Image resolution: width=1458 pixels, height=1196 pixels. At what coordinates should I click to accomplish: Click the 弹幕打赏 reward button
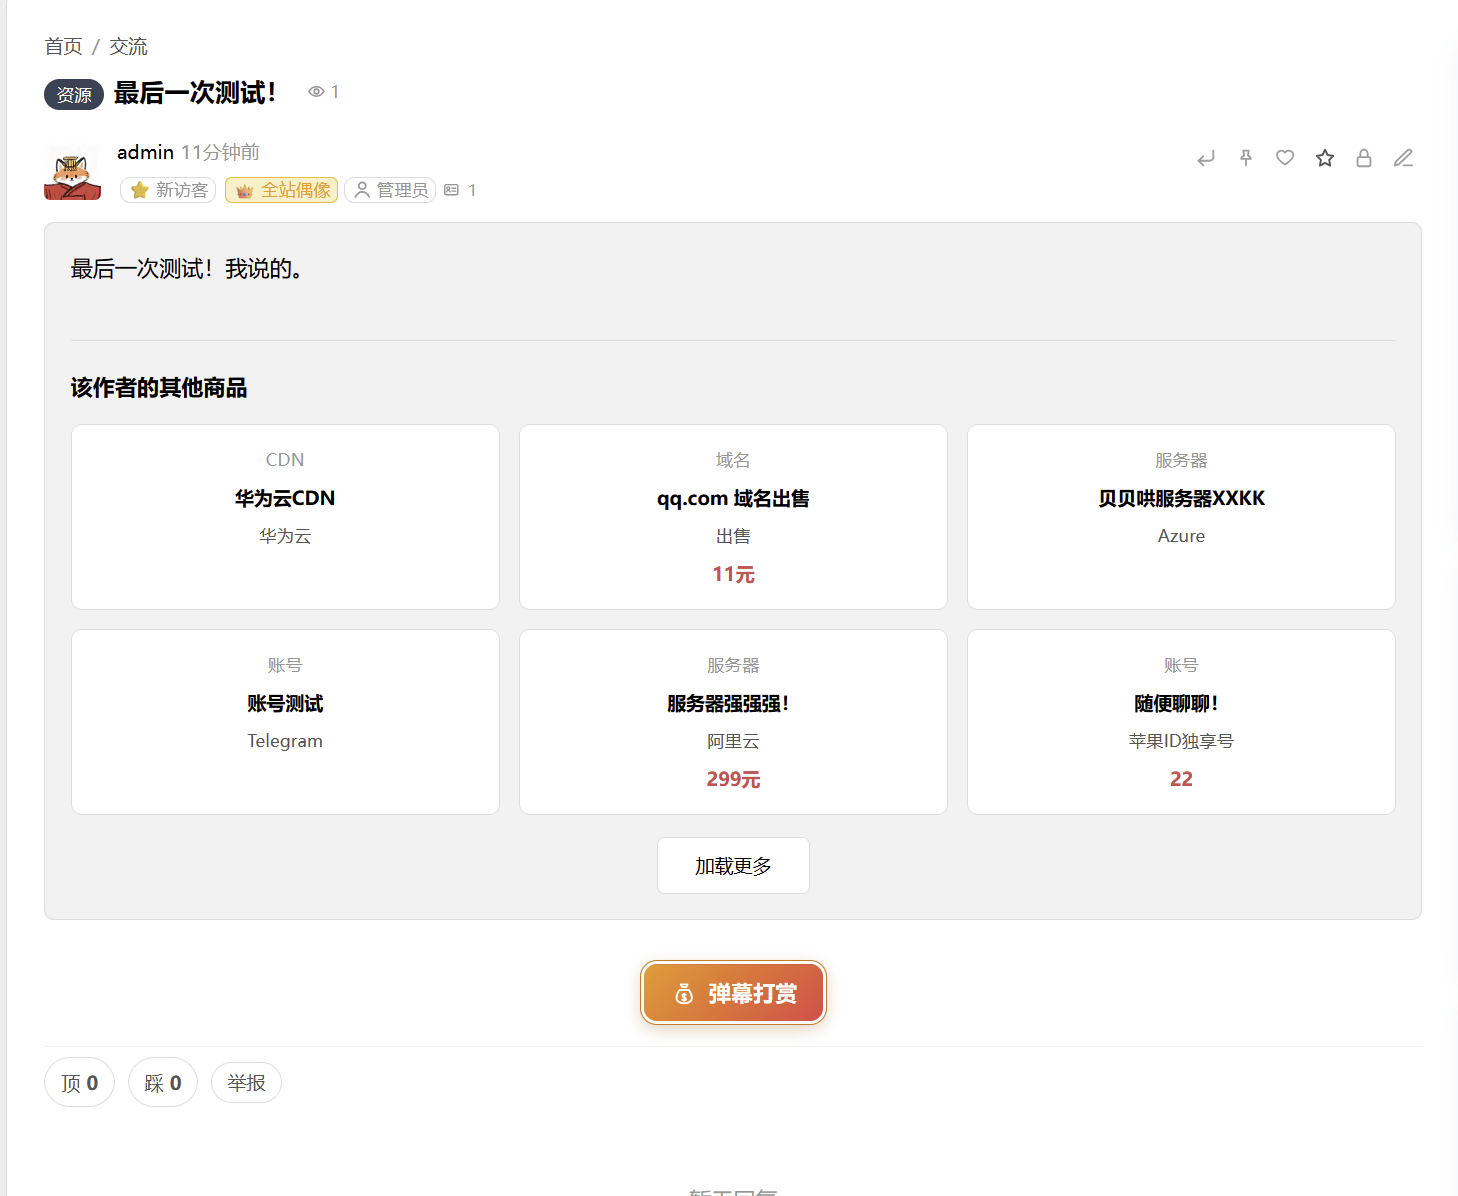tap(733, 993)
